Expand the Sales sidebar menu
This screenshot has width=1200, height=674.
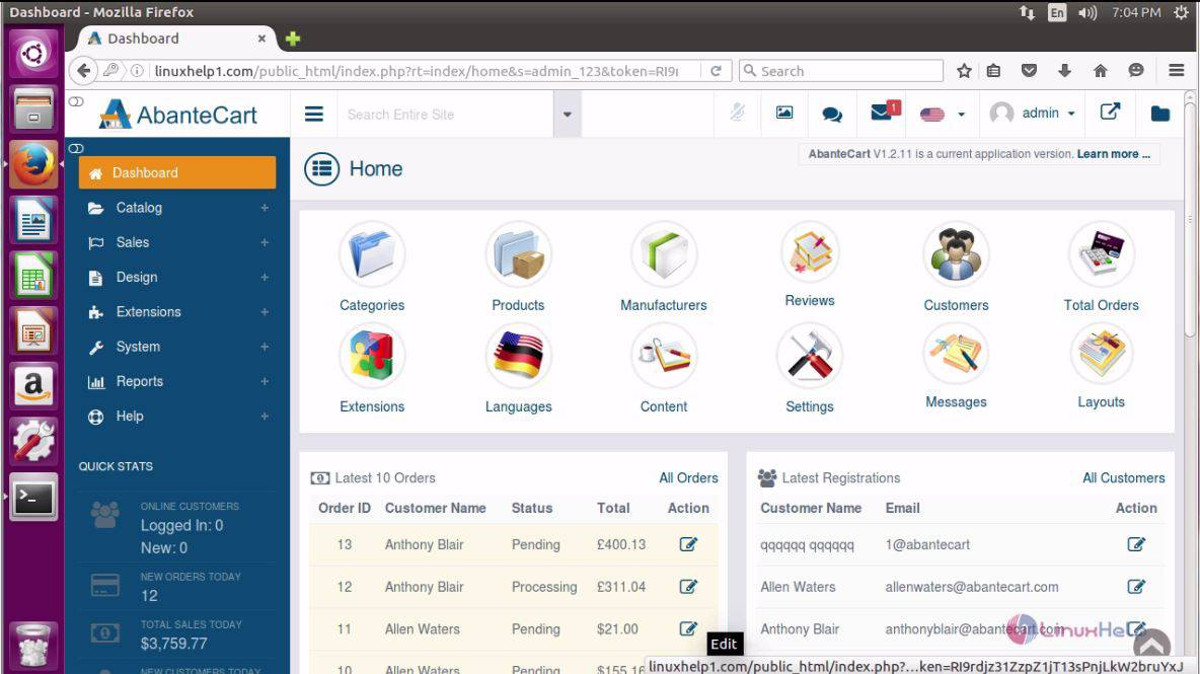point(178,242)
